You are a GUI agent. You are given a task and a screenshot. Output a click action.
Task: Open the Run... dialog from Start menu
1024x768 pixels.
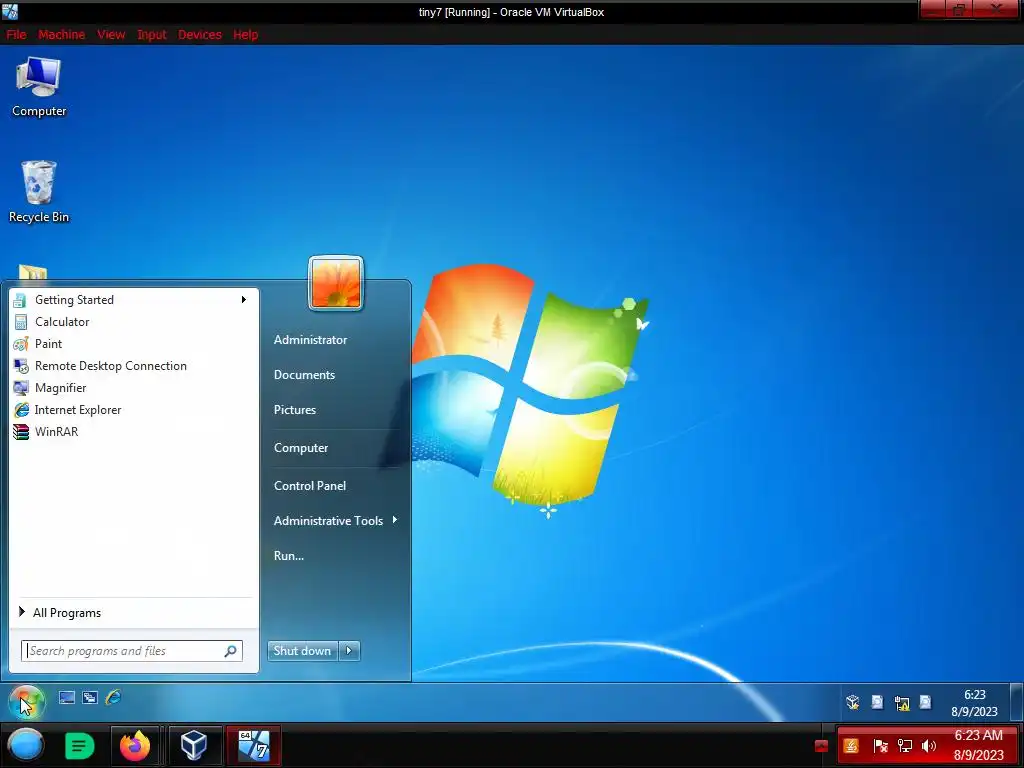tap(289, 556)
